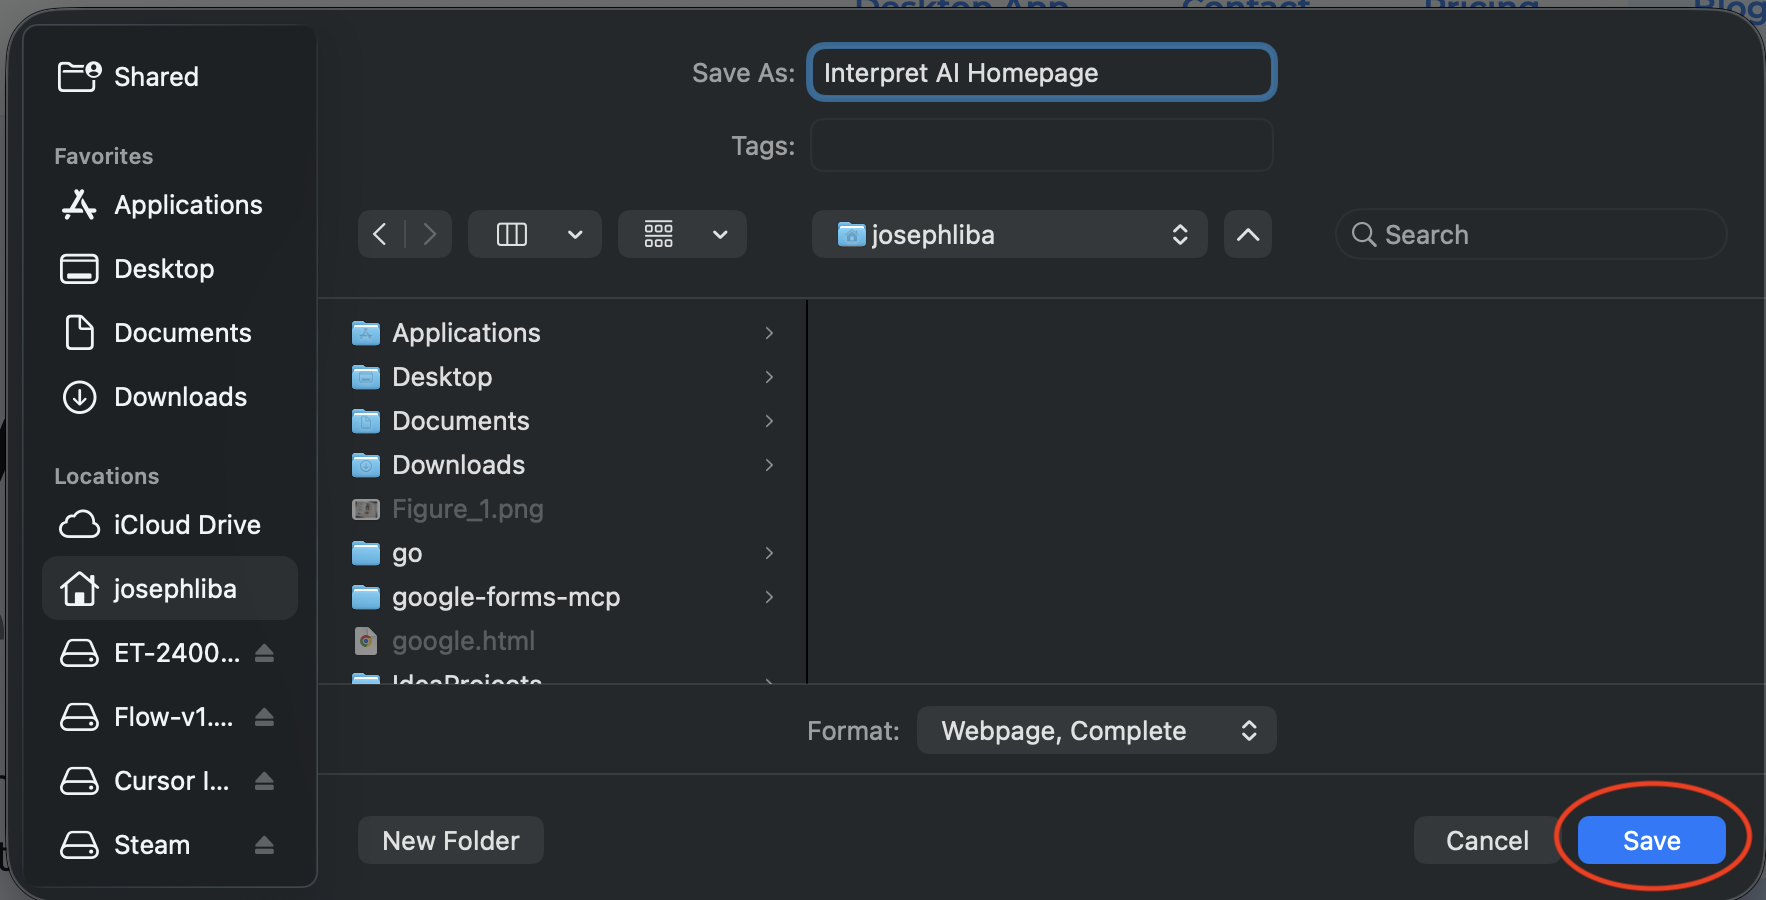Expand the Applications folder row chevron
1766x900 pixels.
[769, 333]
